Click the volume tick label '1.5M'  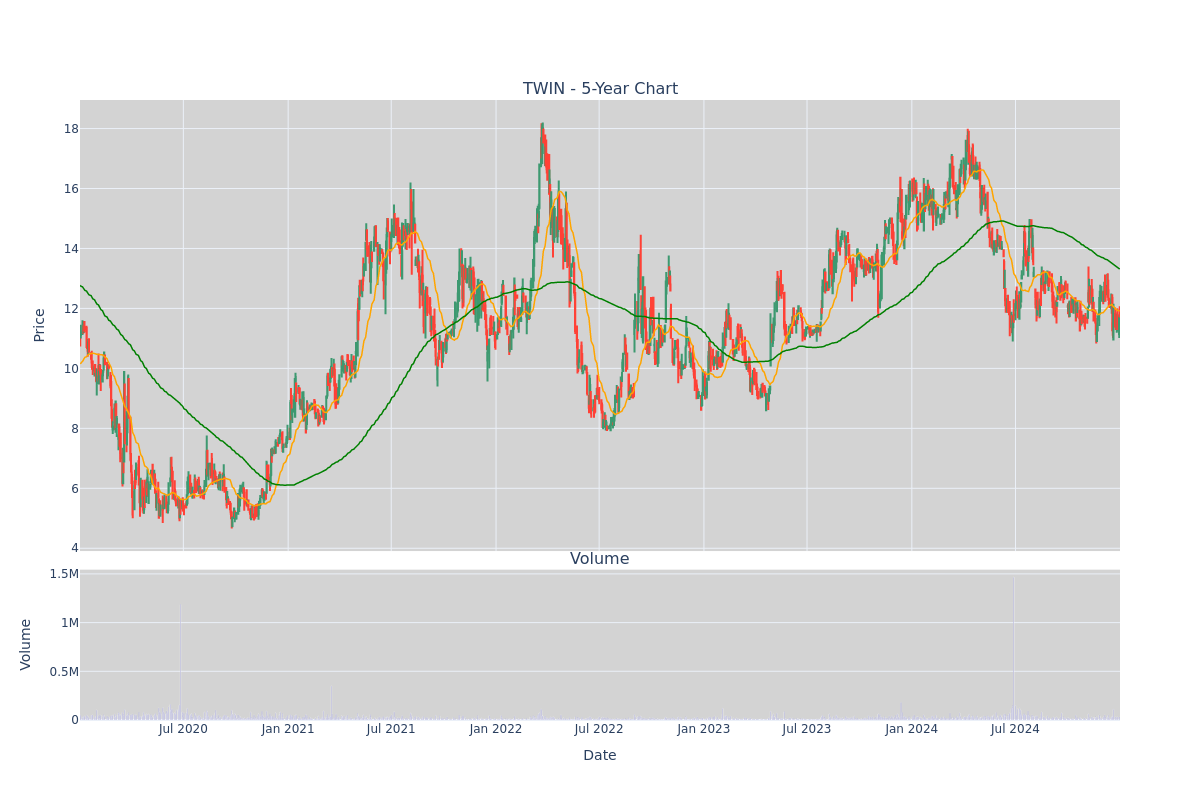pos(64,574)
